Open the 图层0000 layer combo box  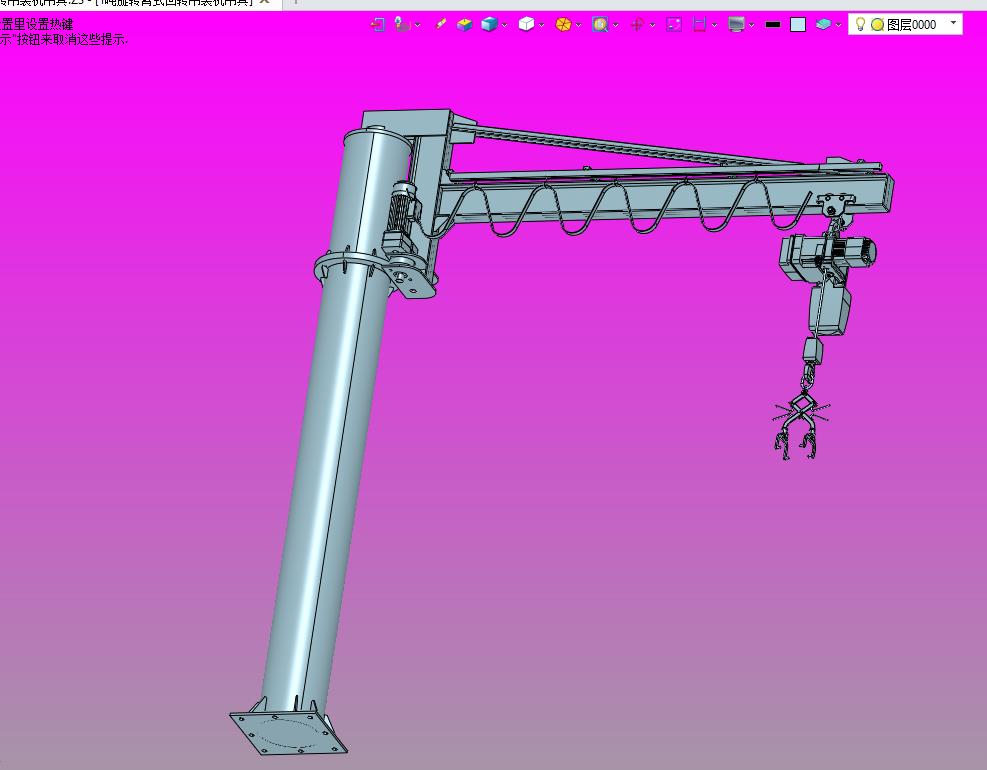point(905,25)
